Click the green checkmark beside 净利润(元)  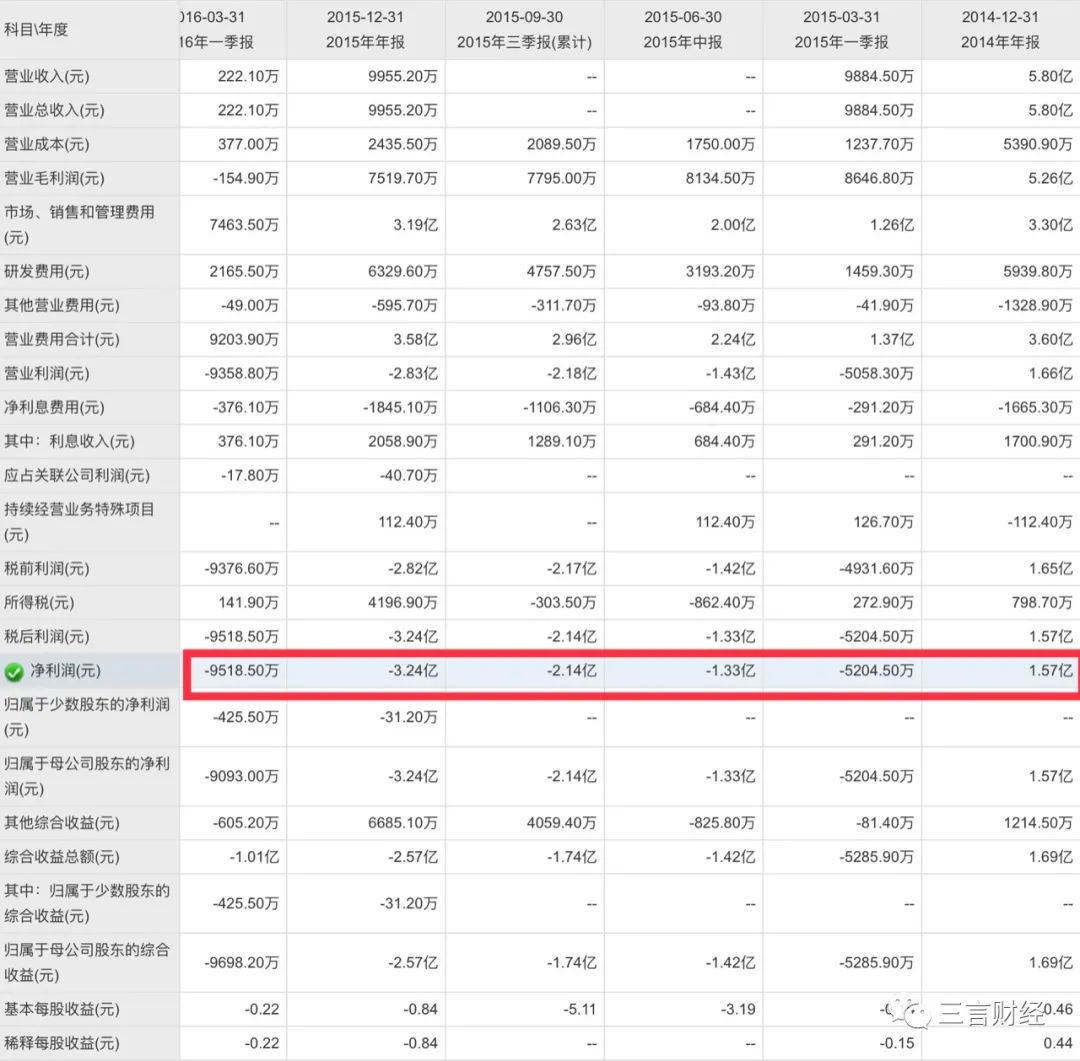click(x=14, y=672)
